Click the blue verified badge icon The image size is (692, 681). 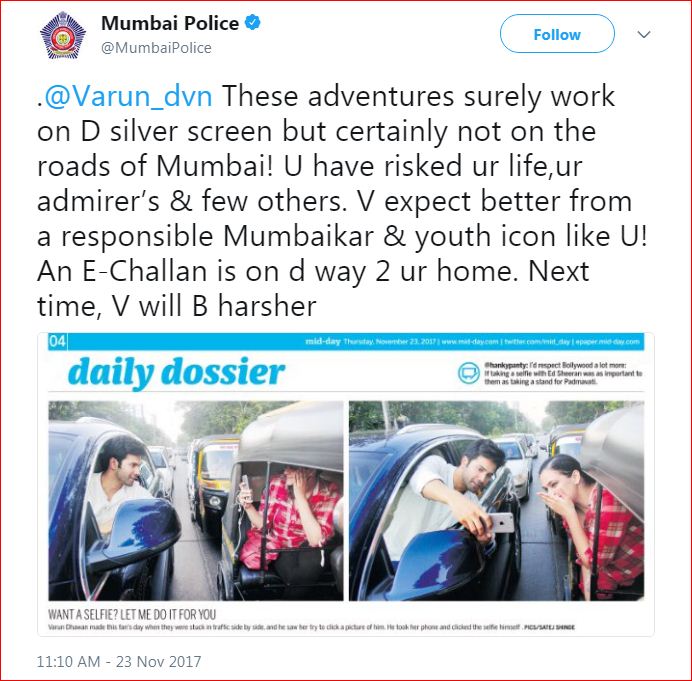pyautogui.click(x=252, y=23)
